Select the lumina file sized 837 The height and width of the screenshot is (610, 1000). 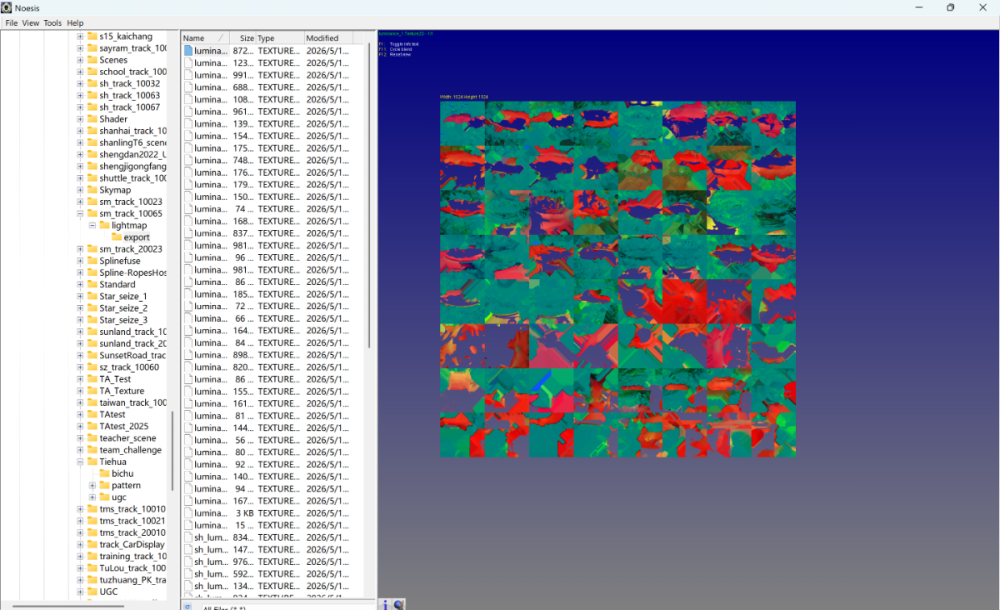274,233
